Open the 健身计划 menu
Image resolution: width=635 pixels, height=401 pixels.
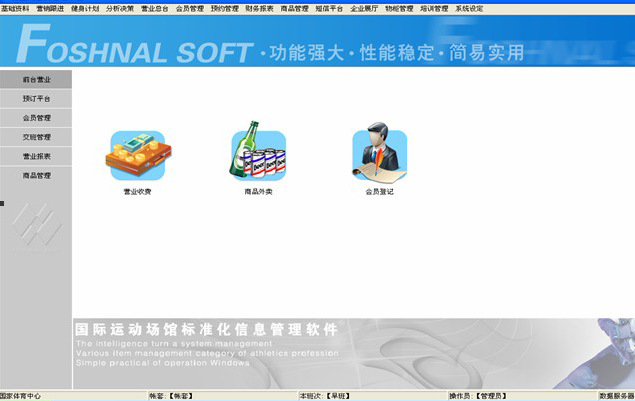[84, 7]
